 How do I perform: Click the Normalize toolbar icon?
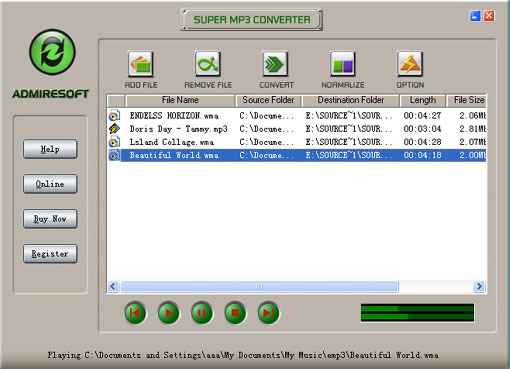point(342,64)
